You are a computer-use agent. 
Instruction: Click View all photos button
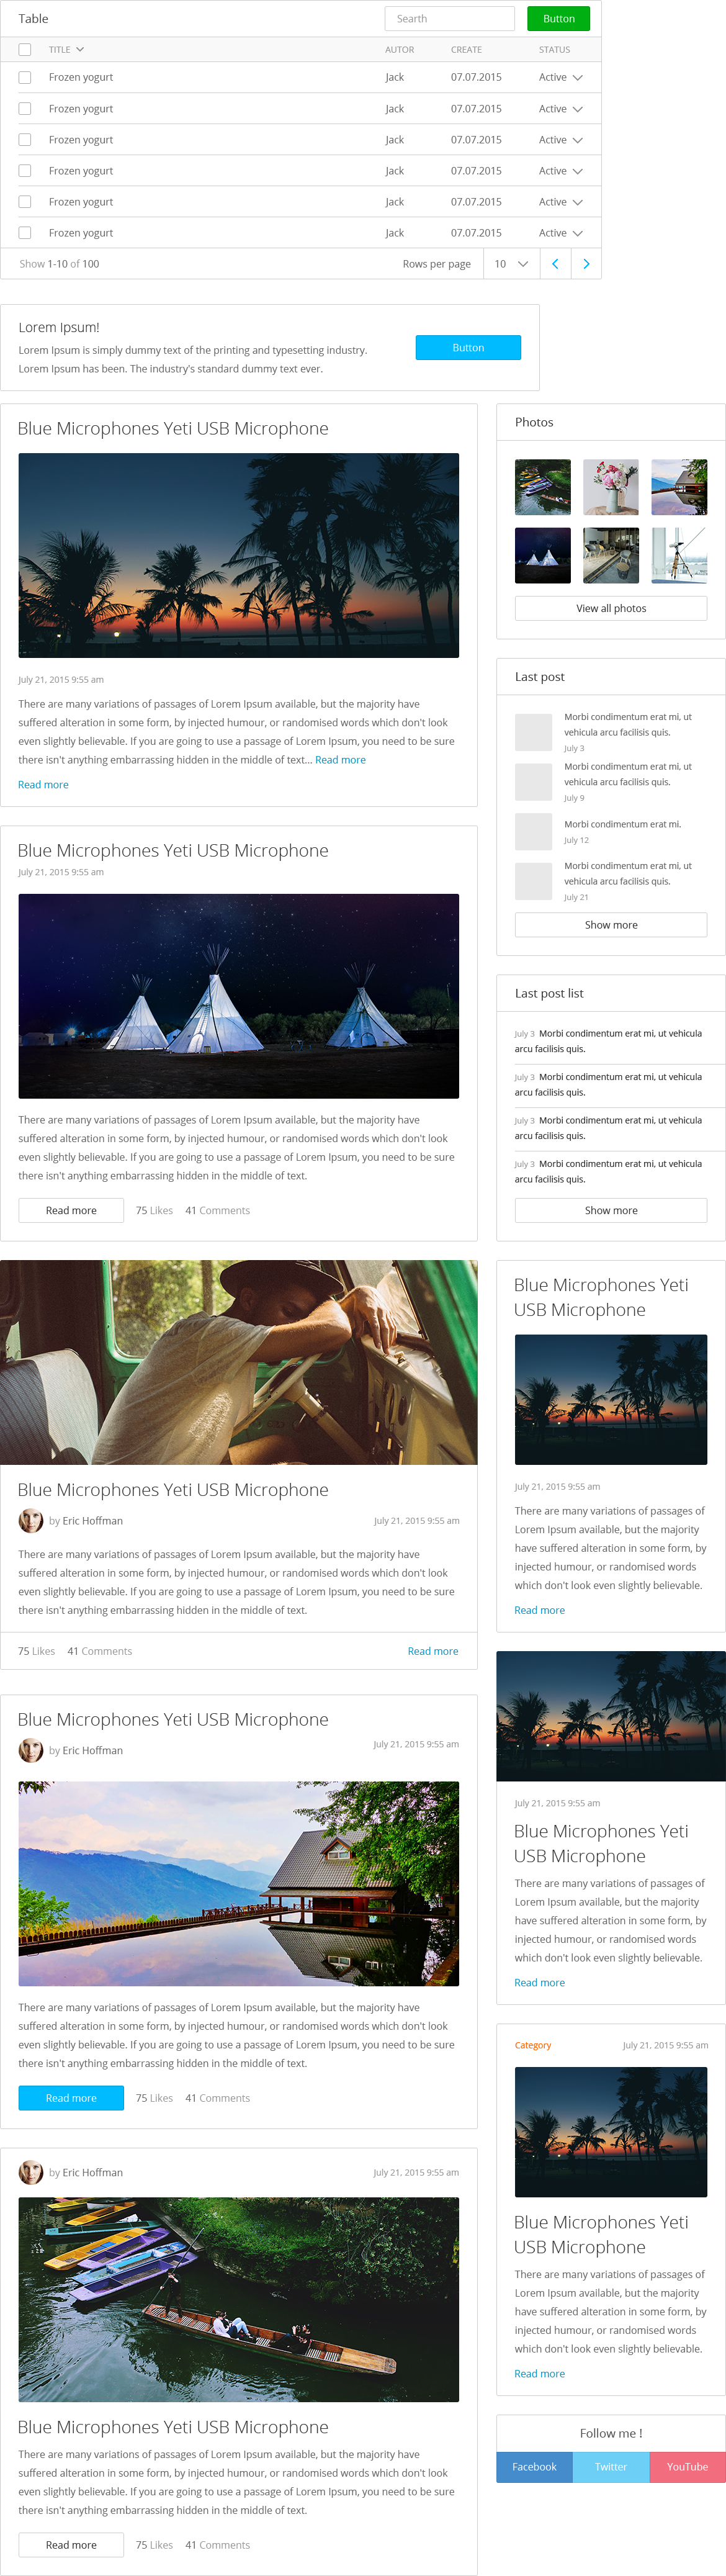pos(611,608)
